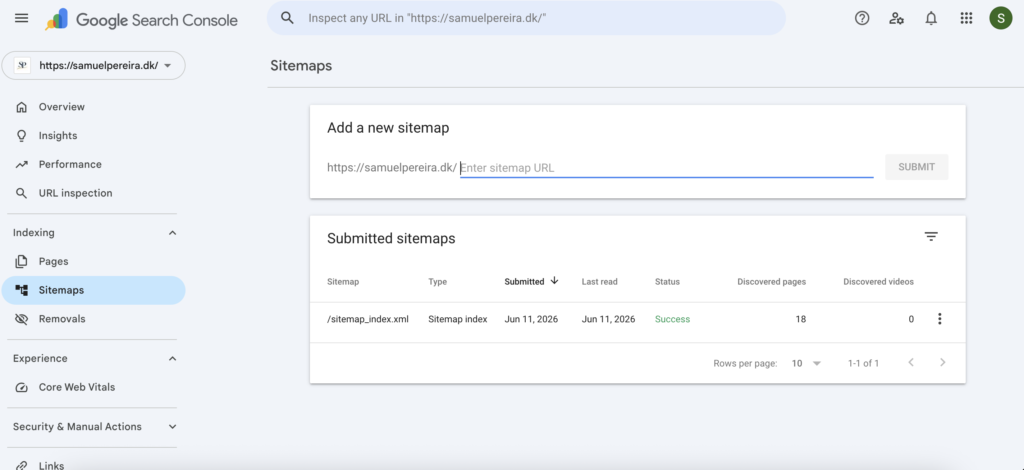Viewport: 1024px width, 470px height.
Task: Click the Links icon in sidebar
Action: [22, 465]
